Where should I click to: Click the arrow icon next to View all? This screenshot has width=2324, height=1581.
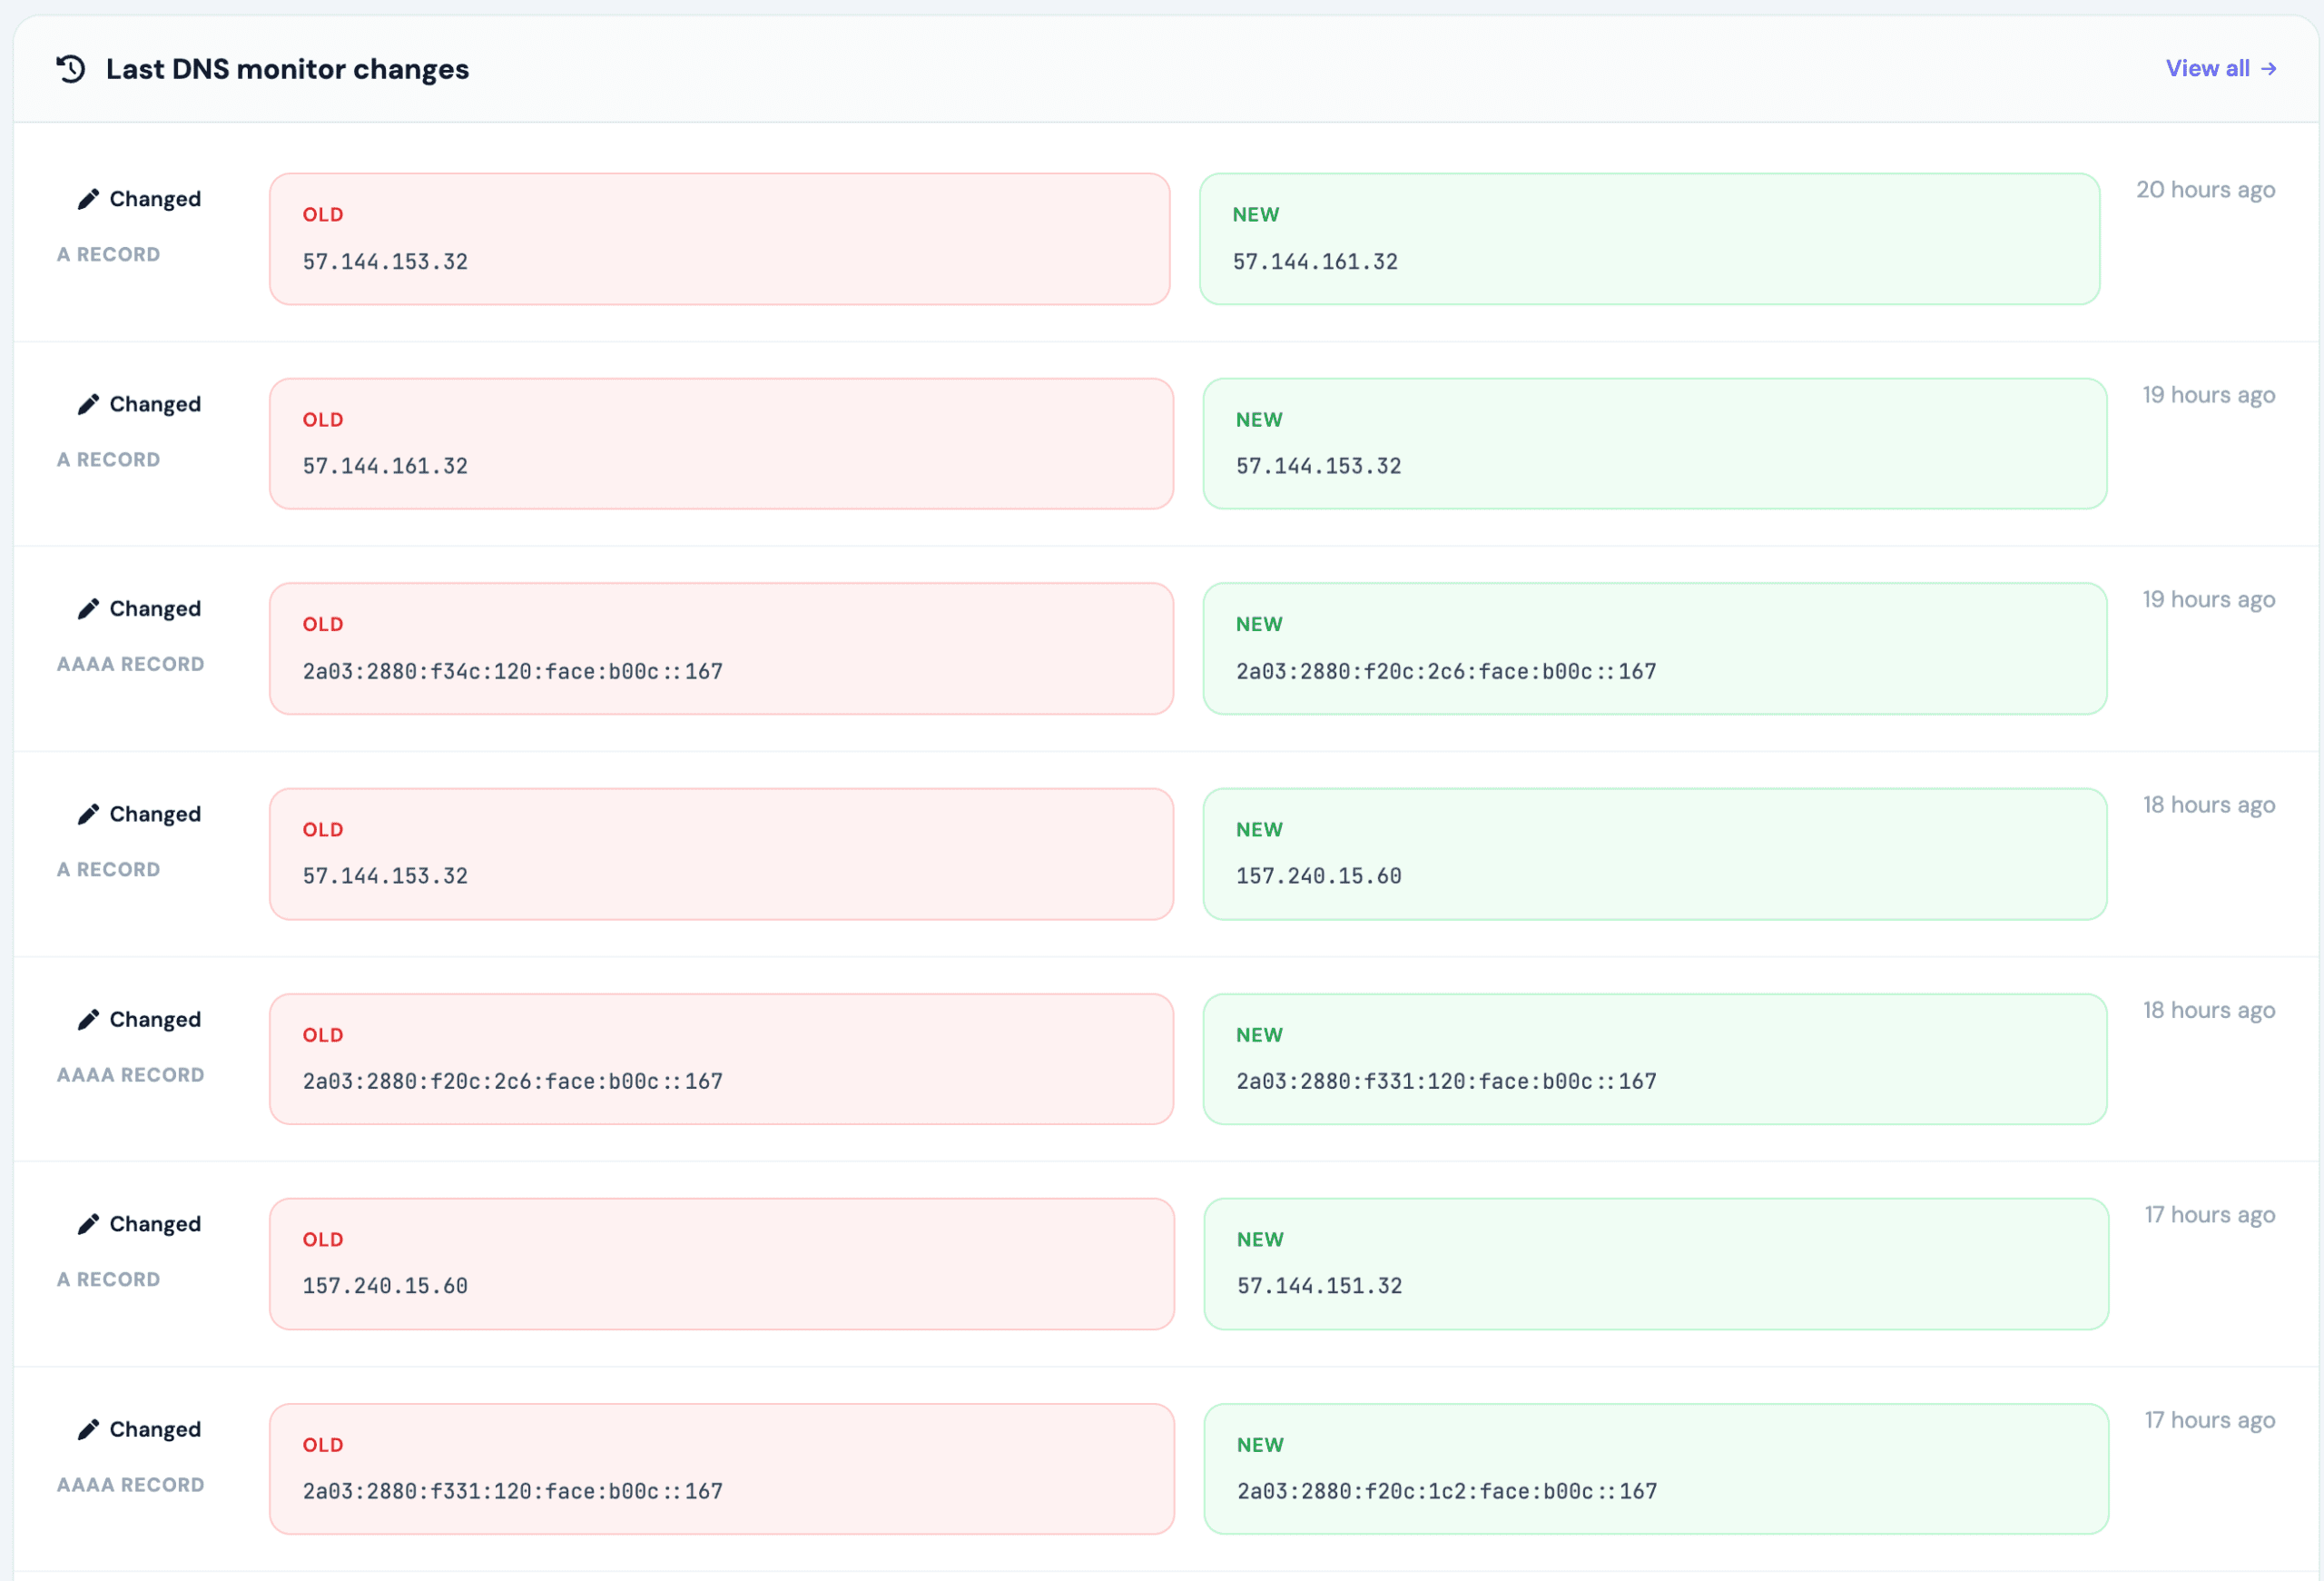coord(2270,68)
